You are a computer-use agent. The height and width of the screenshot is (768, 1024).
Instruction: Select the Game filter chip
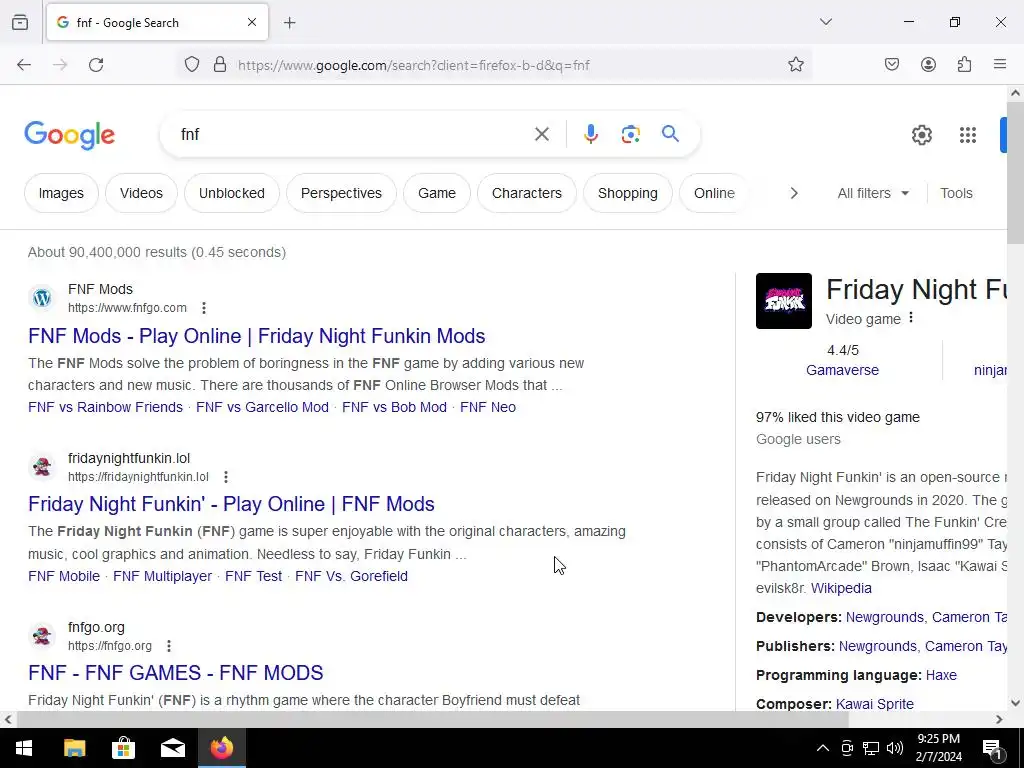click(437, 193)
